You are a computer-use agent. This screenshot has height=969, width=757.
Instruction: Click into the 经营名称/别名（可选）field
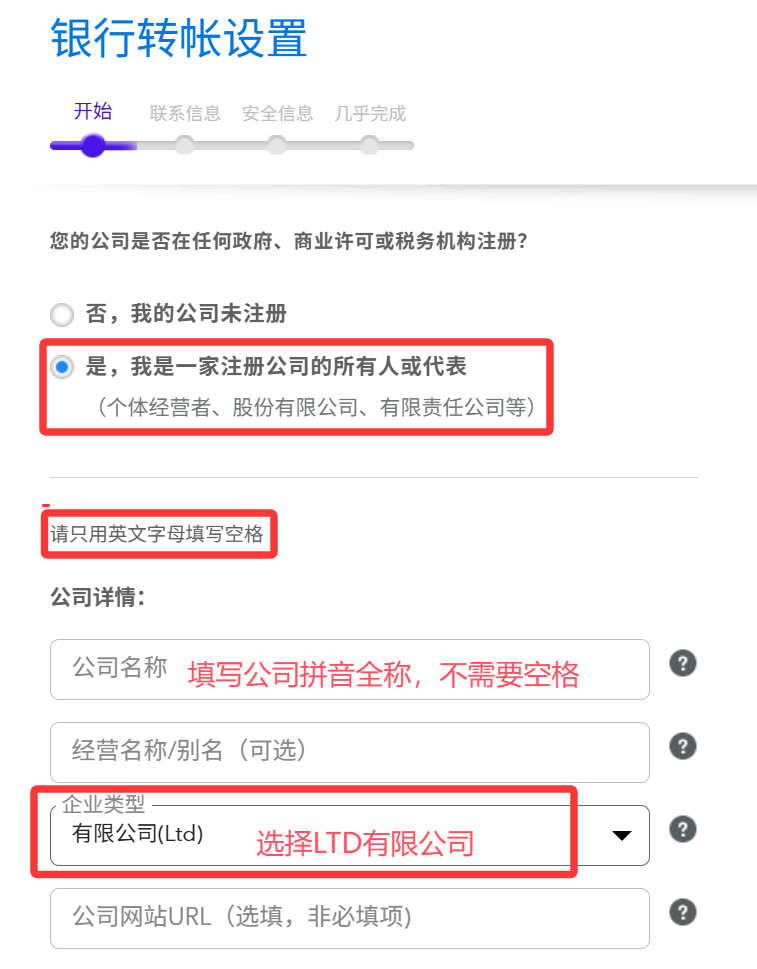point(350,752)
